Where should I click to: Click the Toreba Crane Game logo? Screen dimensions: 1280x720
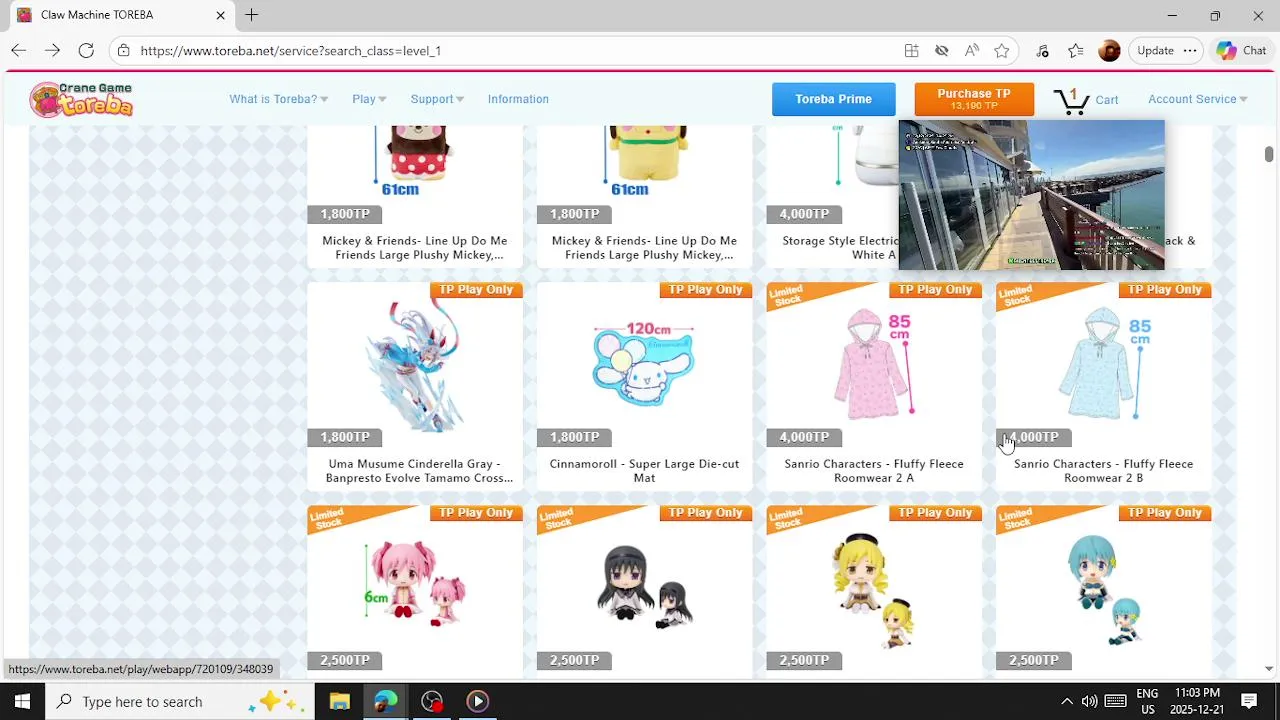(x=81, y=99)
